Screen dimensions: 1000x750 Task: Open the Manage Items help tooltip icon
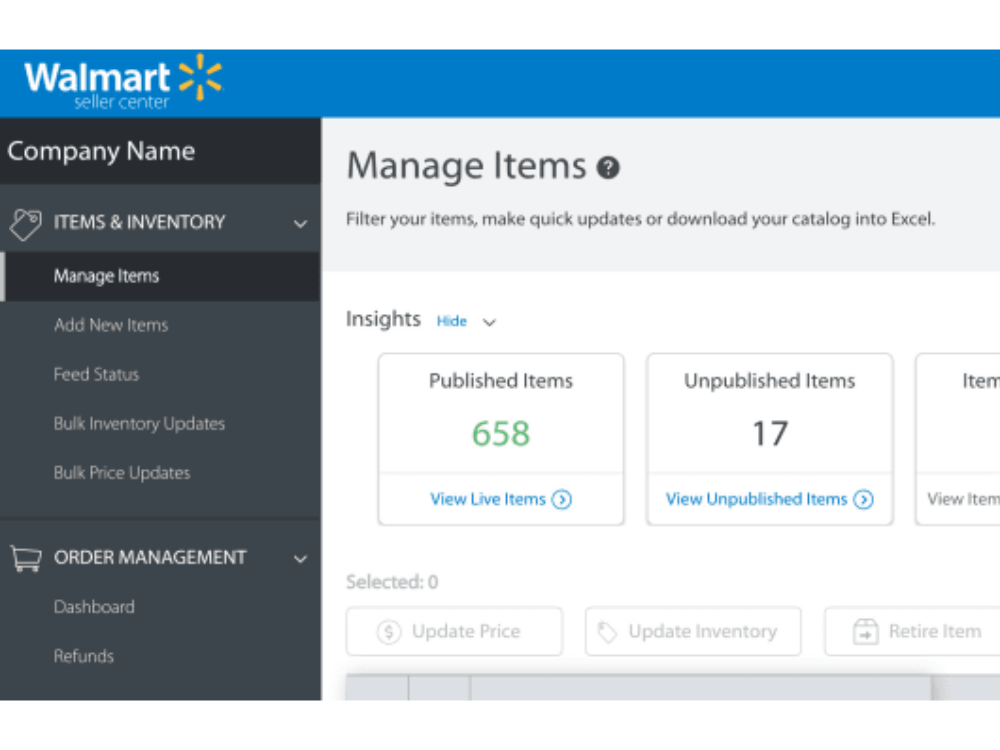click(608, 168)
